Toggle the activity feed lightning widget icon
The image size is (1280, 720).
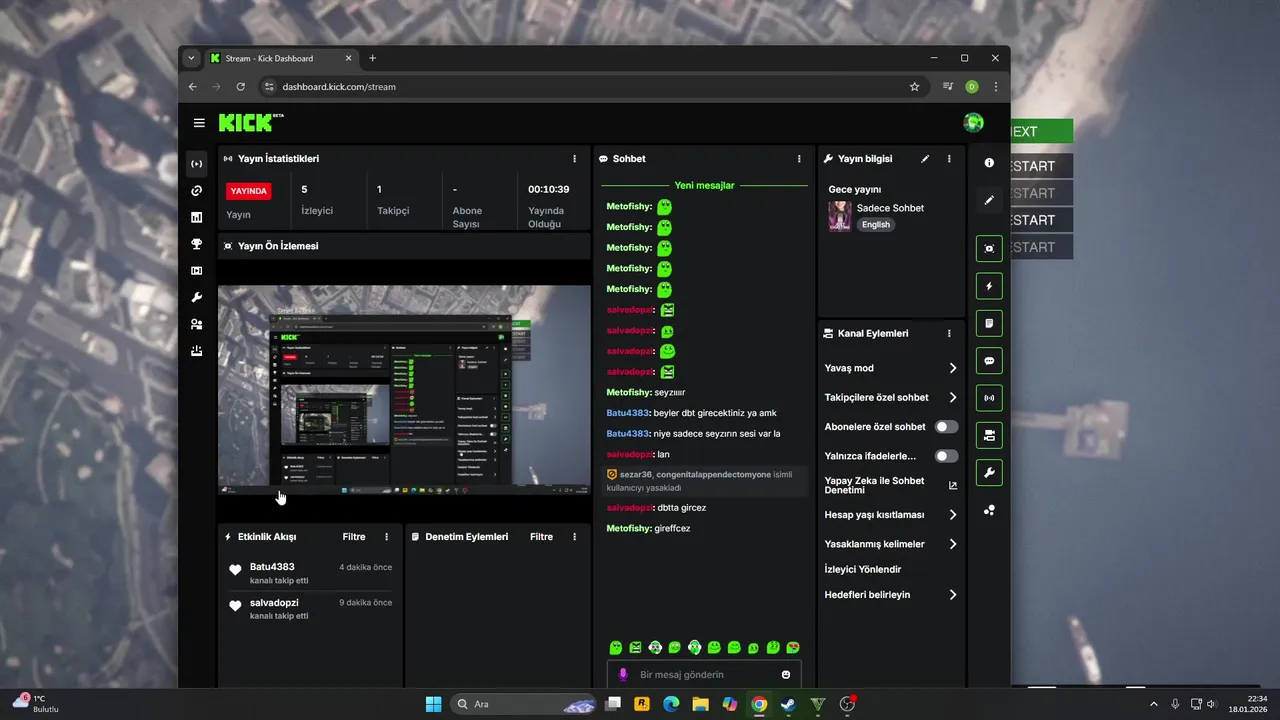(x=989, y=286)
